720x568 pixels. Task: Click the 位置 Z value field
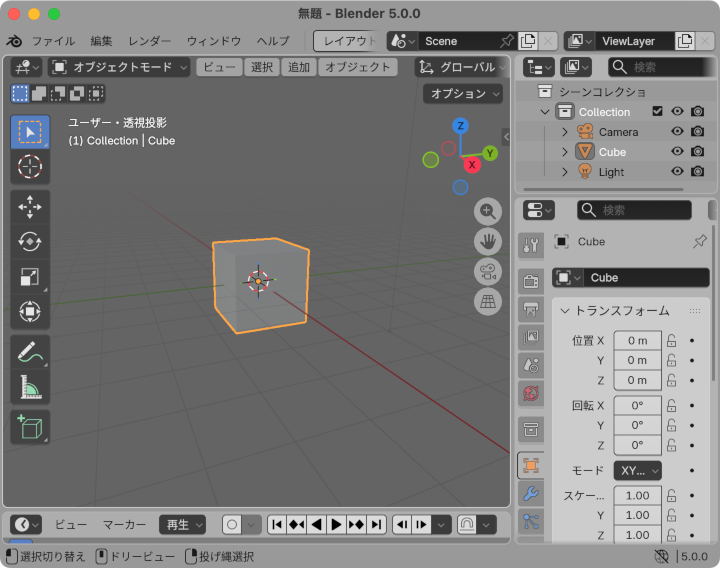pyautogui.click(x=637, y=380)
